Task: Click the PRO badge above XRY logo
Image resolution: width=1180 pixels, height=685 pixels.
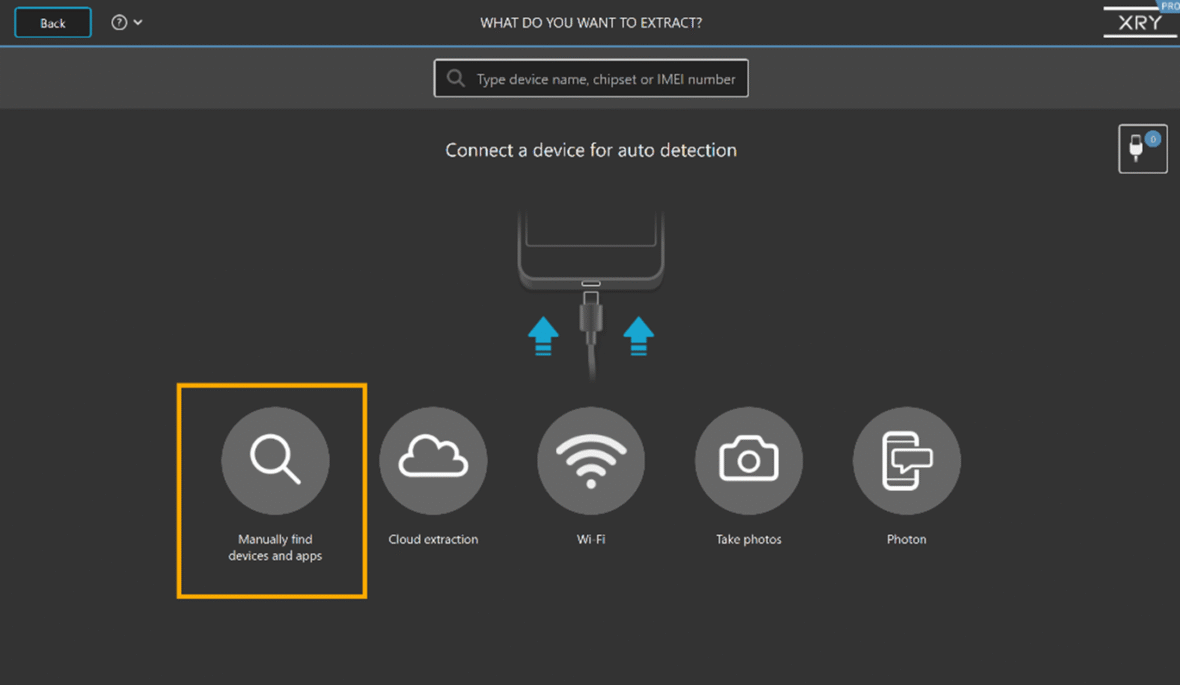Action: (x=1169, y=5)
